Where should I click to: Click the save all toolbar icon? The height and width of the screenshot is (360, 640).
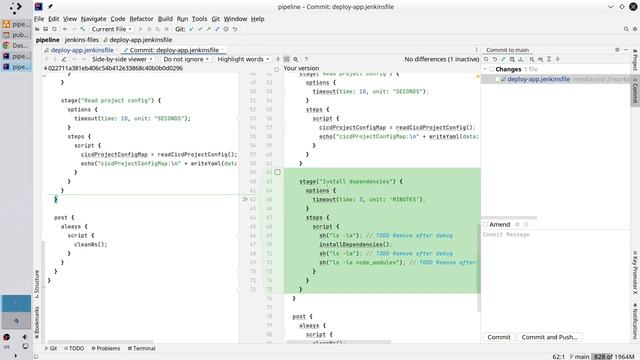(x=46, y=29)
